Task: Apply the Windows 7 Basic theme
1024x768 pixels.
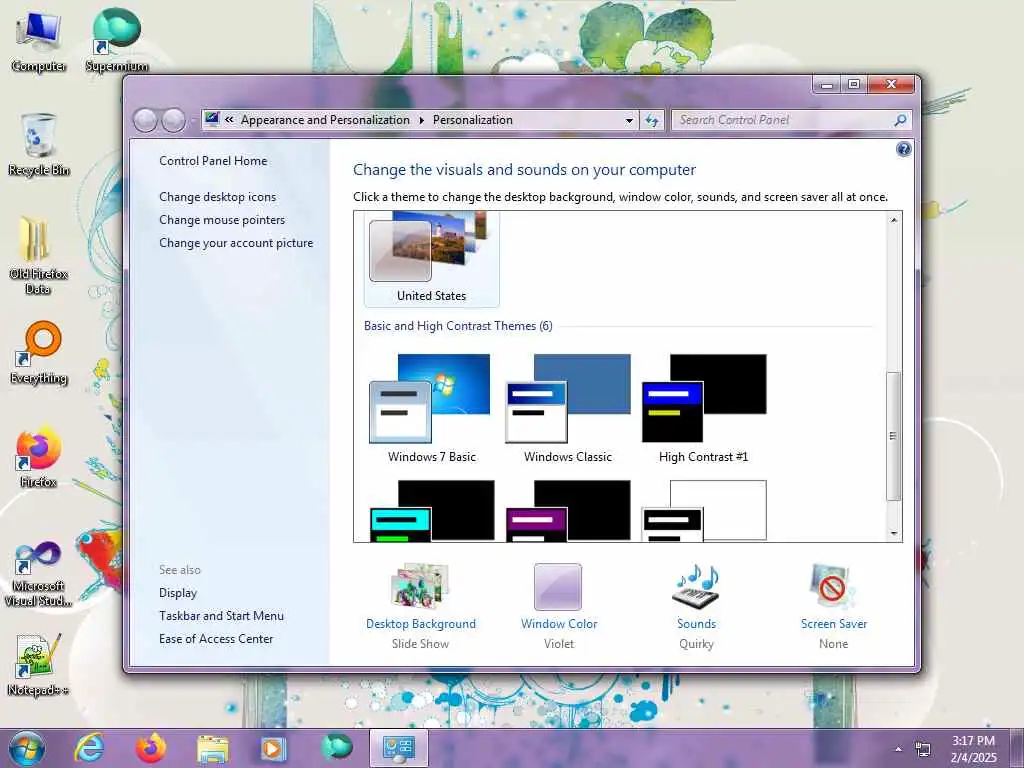Action: click(432, 408)
